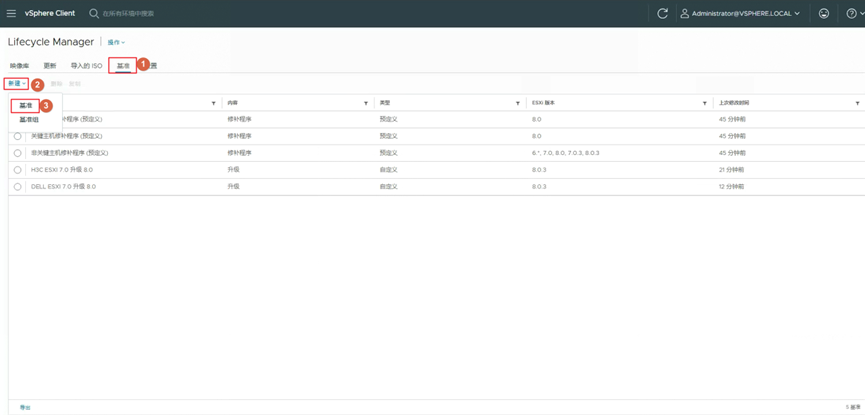Click the 非关键主机修补程序 (预定义) row name
Image resolution: width=865 pixels, height=415 pixels.
[x=70, y=153]
